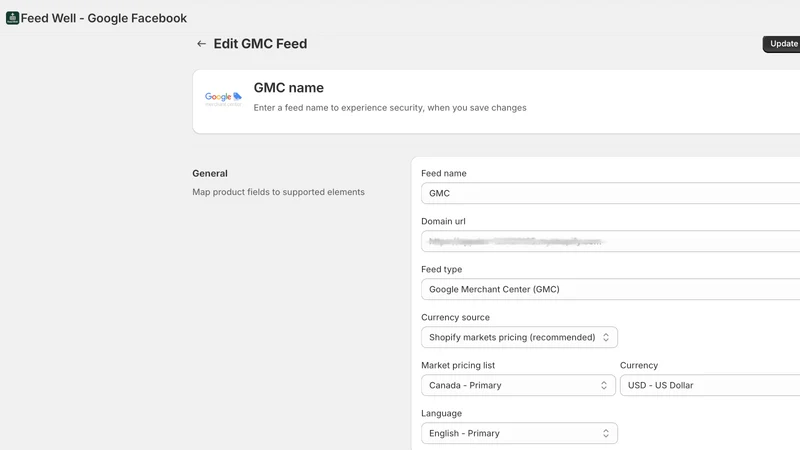Click the Feed Well app icon
The height and width of the screenshot is (450, 800).
[x=12, y=18]
